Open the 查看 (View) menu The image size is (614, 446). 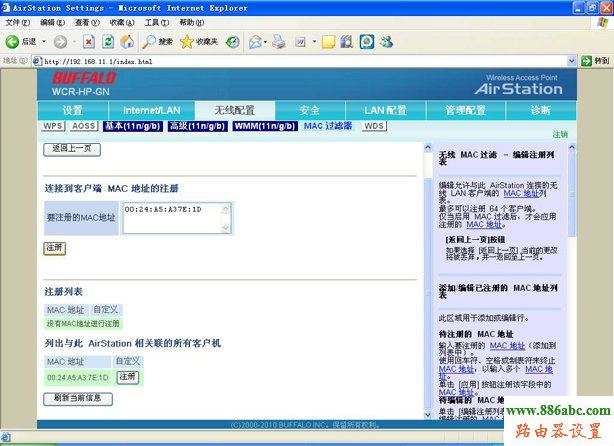click(x=87, y=23)
